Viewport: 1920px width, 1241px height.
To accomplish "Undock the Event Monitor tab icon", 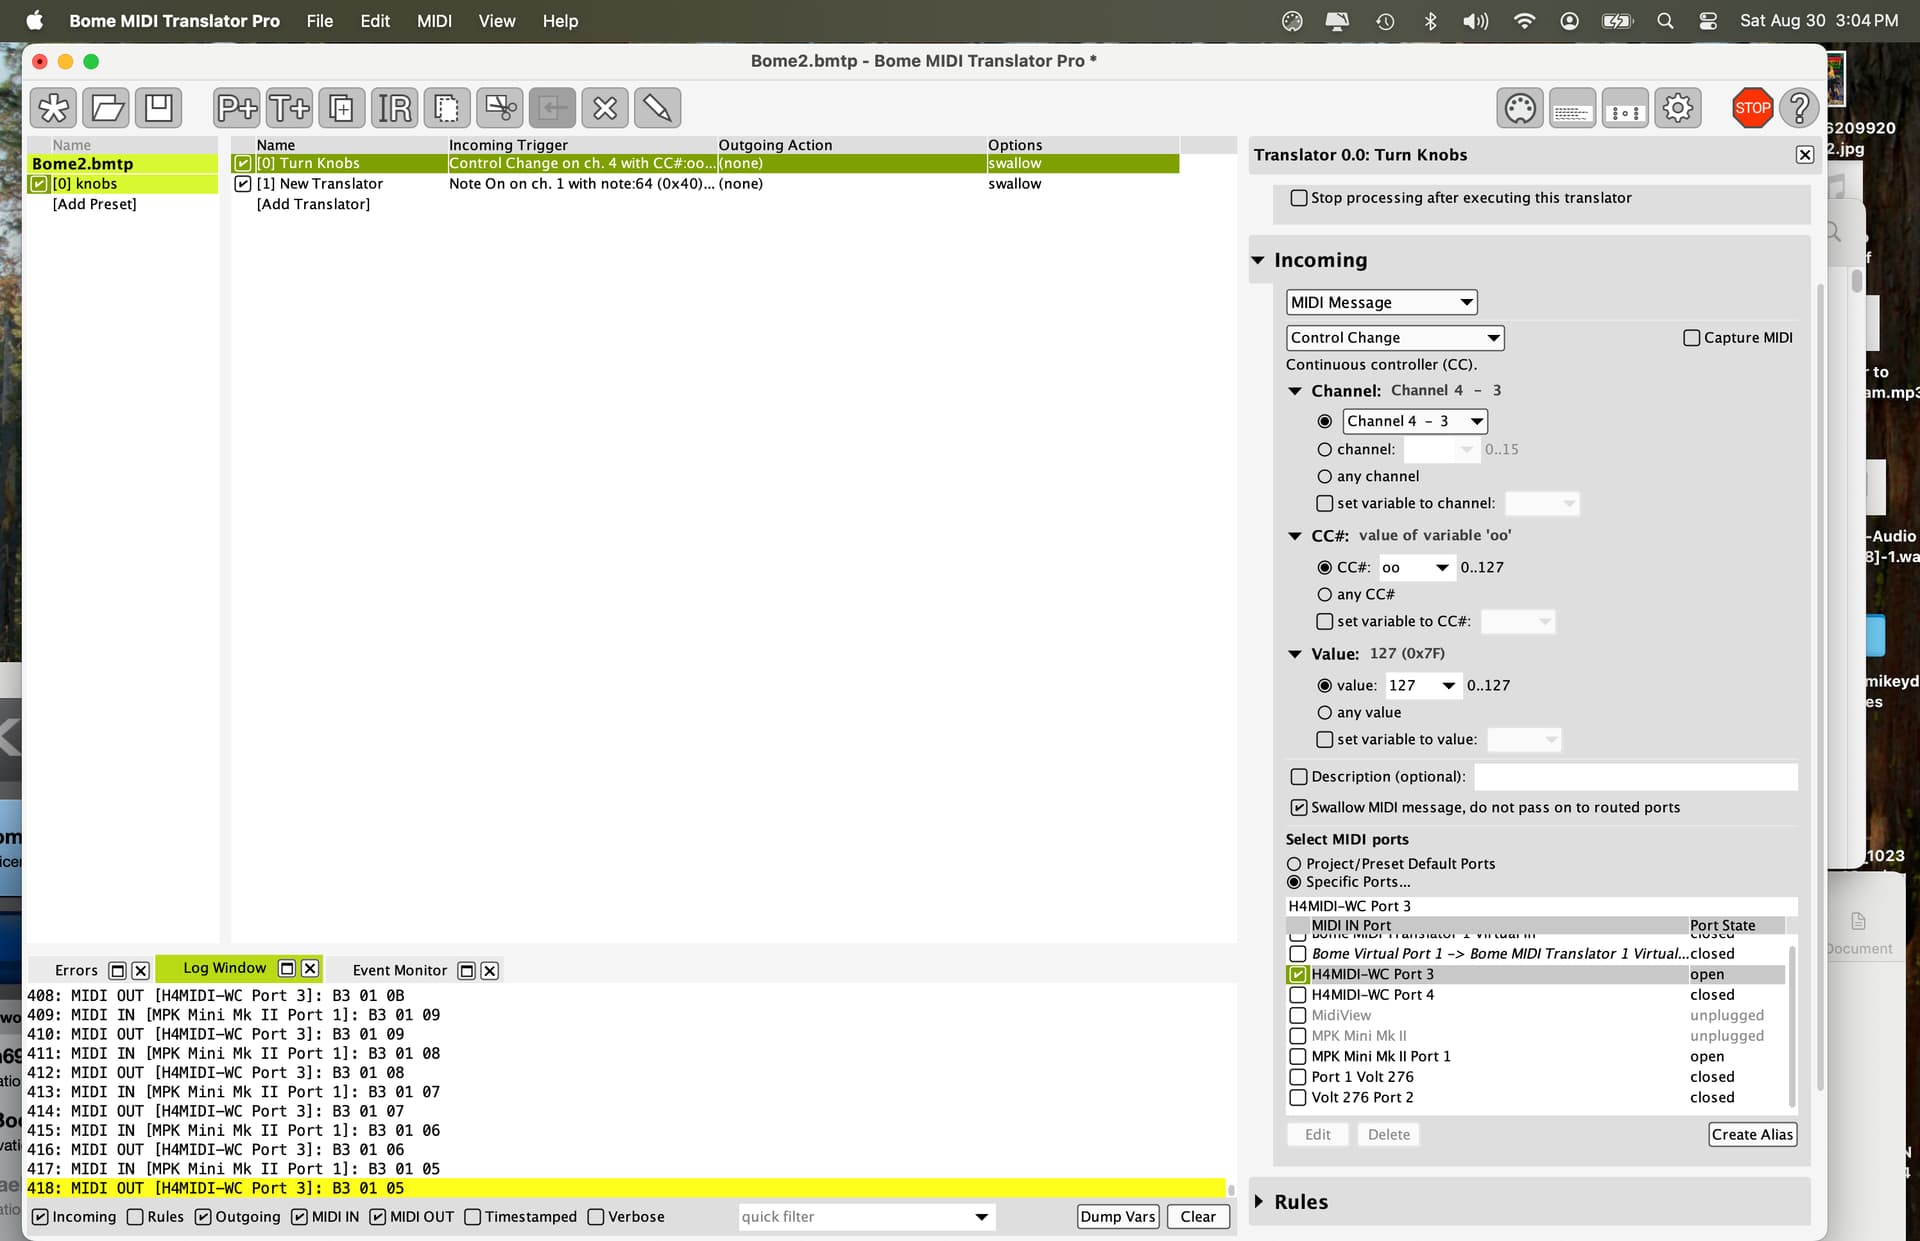I will pos(466,970).
